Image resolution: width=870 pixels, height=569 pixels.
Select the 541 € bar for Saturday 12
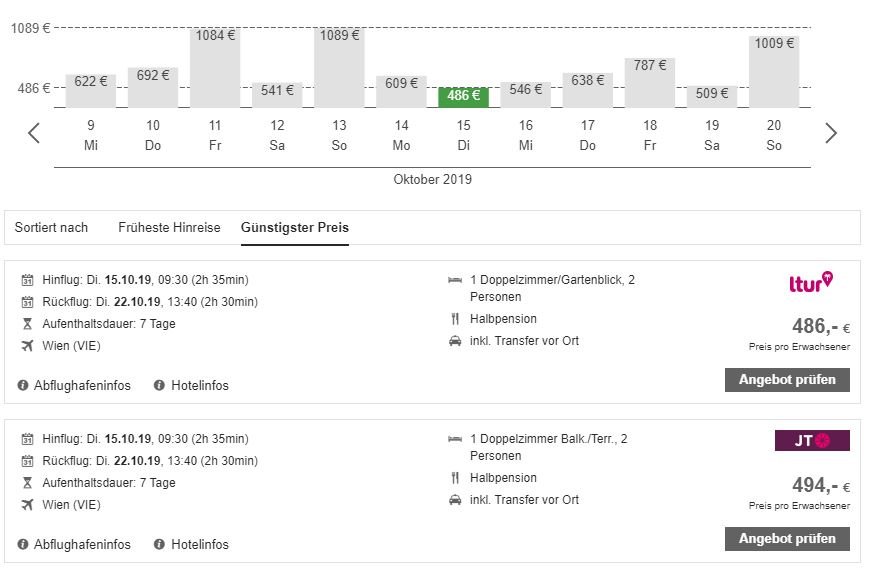point(277,94)
